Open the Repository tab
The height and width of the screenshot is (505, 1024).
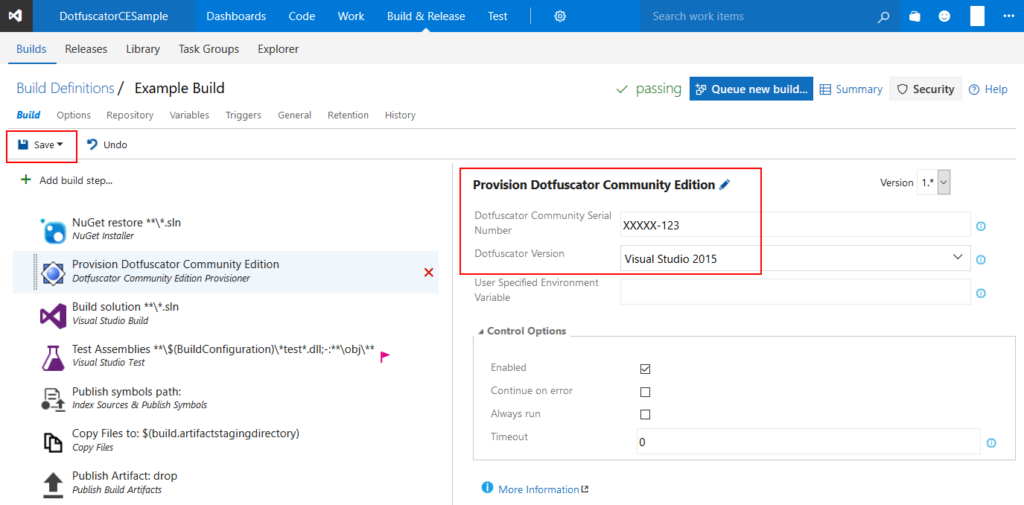tap(130, 115)
